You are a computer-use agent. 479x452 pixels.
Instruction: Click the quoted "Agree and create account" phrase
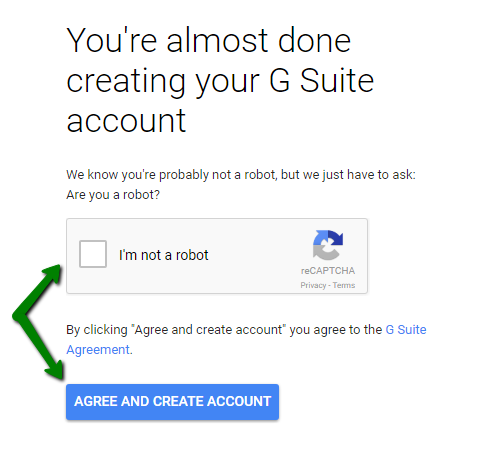coord(209,330)
